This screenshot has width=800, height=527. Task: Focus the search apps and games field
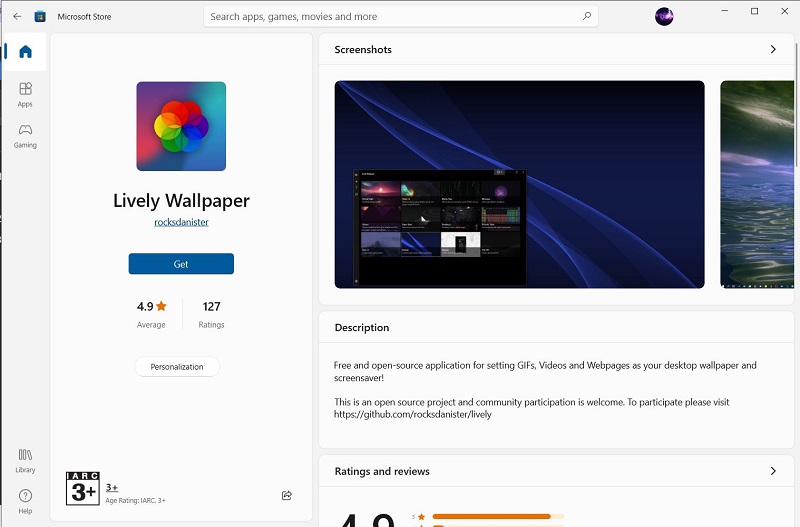401,16
